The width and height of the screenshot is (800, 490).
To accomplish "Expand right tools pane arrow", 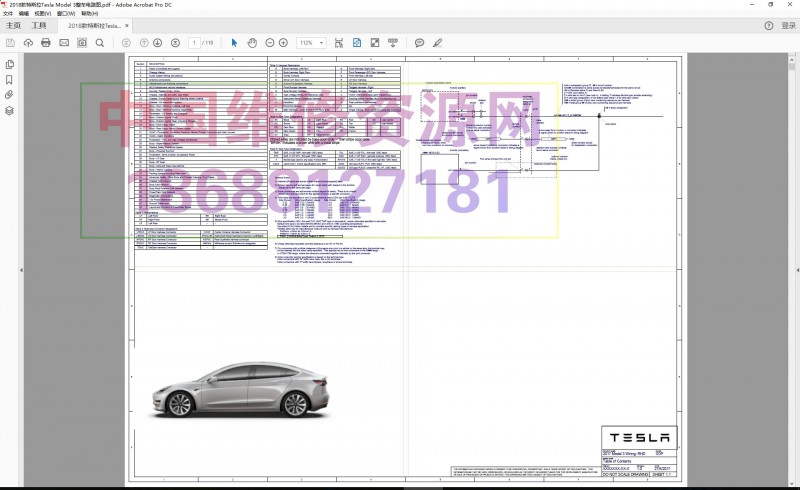I will (797, 270).
